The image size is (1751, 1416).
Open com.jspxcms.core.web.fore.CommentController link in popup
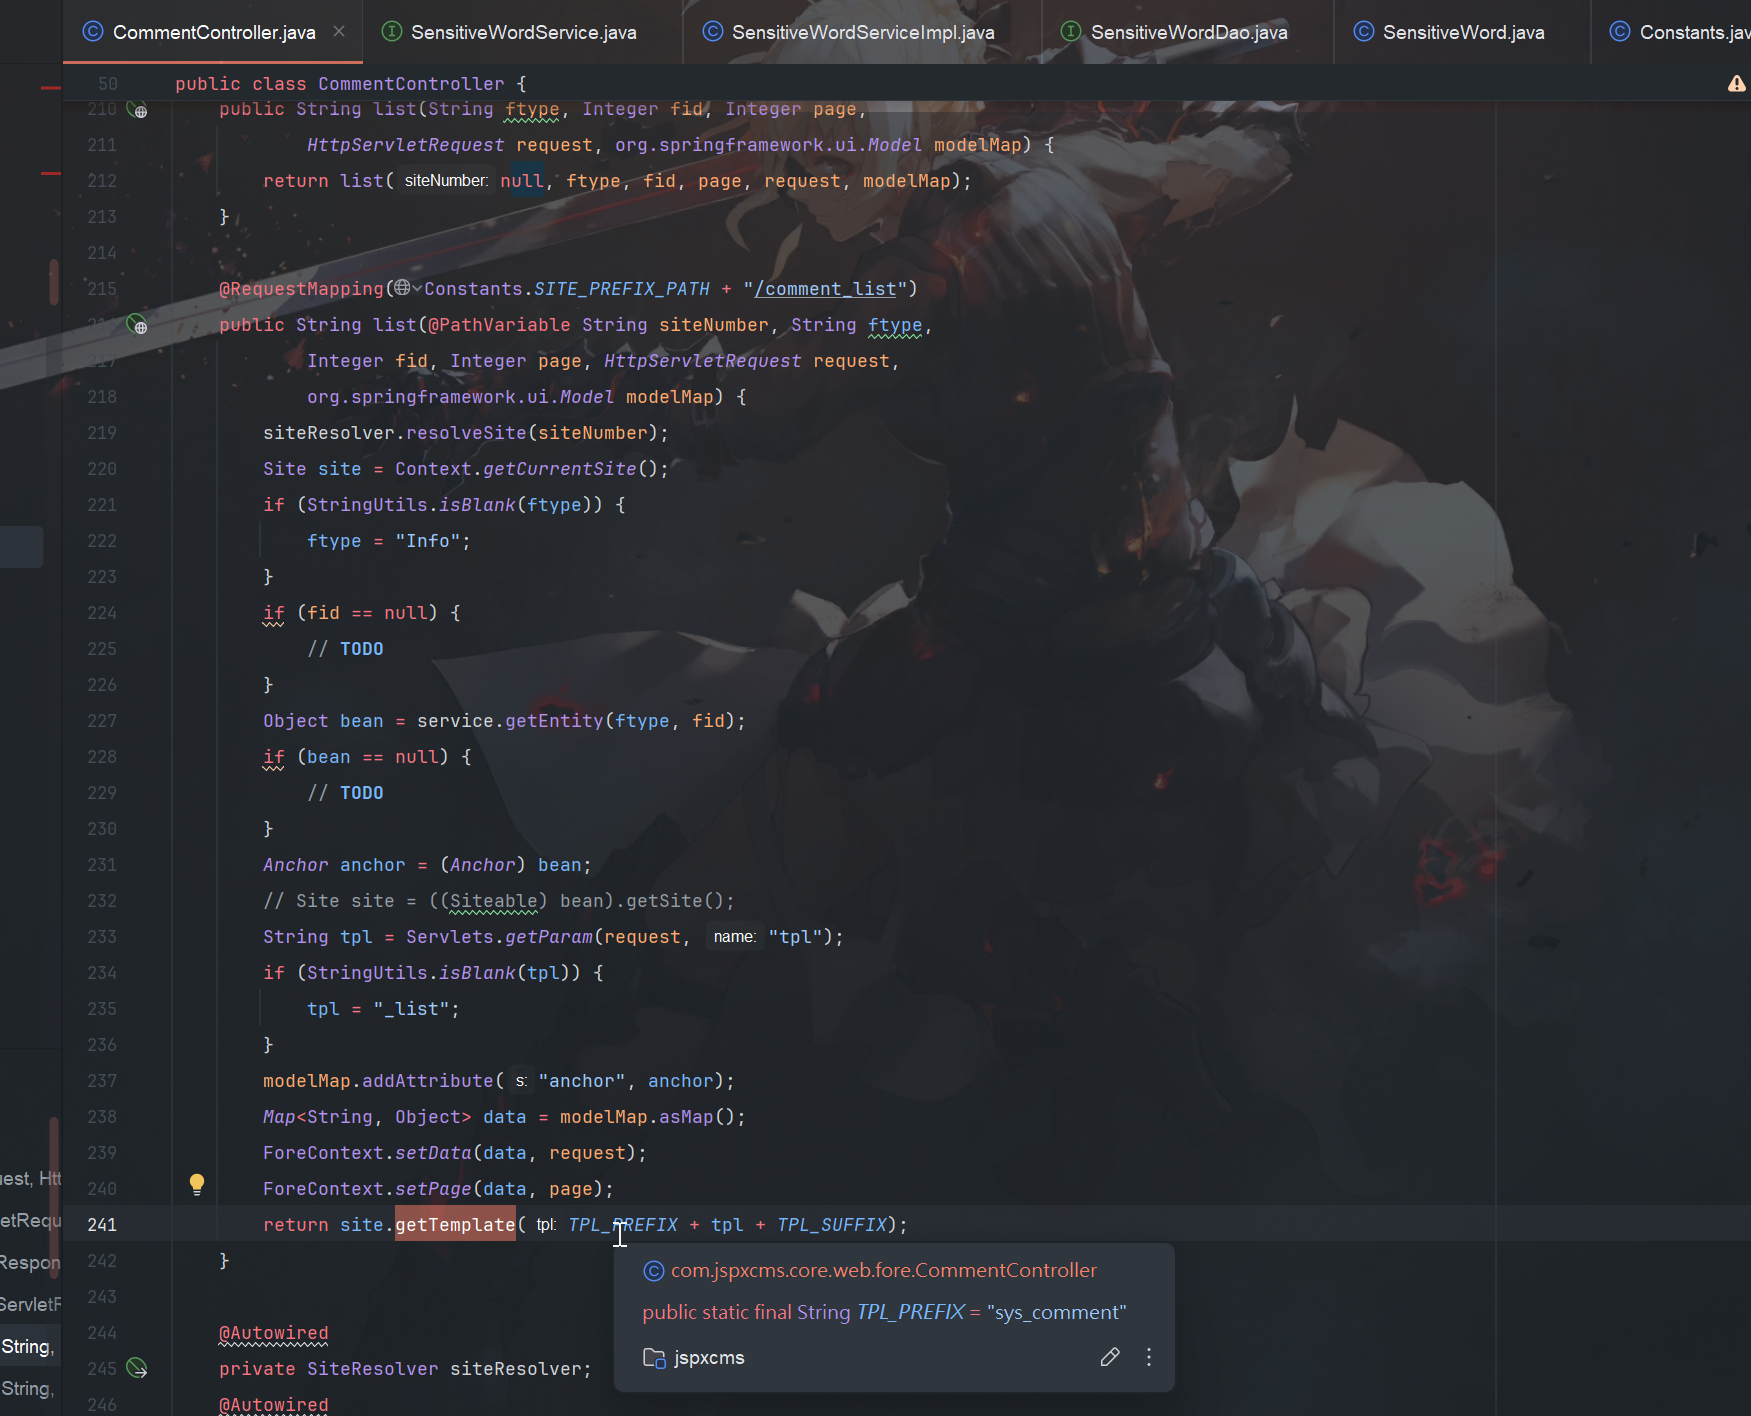click(883, 1270)
